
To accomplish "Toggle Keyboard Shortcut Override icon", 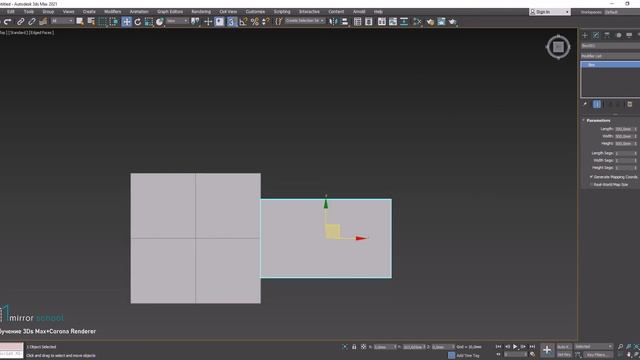I will pos(220,22).
